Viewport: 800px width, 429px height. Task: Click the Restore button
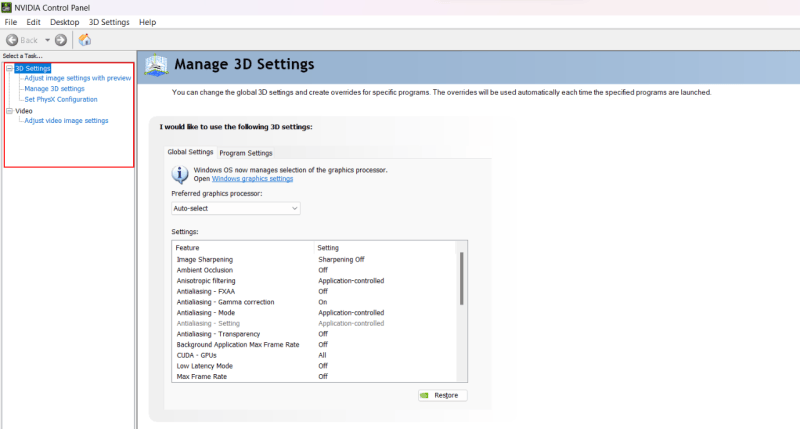click(442, 395)
